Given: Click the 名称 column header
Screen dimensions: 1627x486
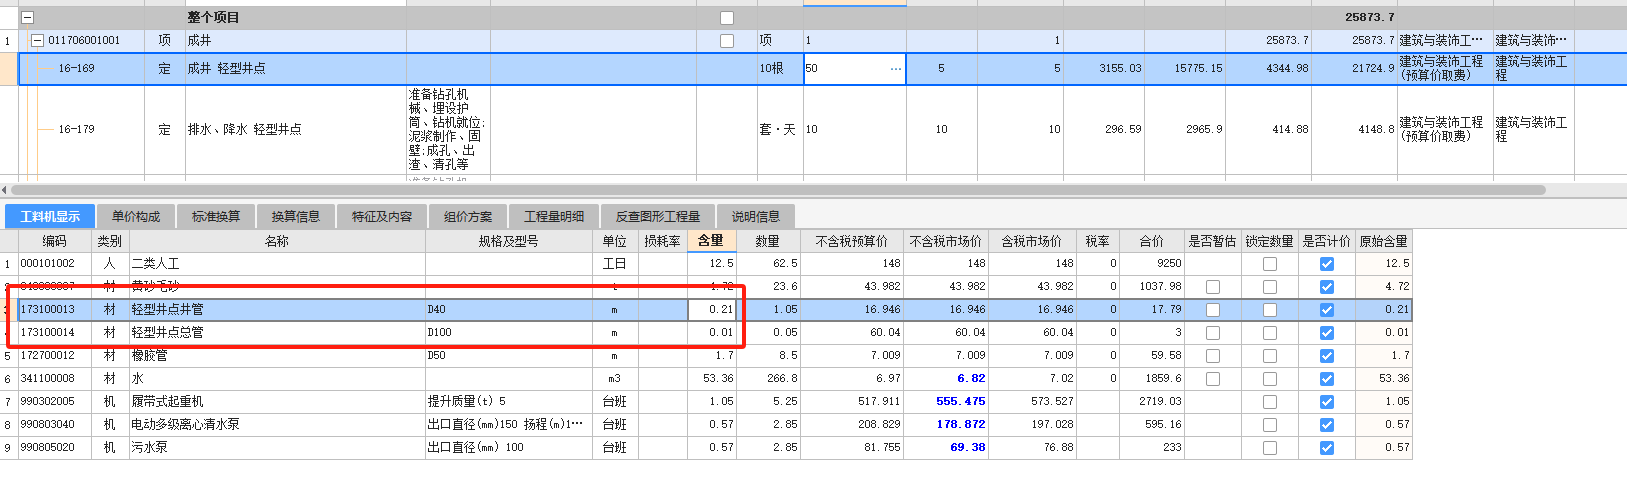Looking at the screenshot, I should click(x=277, y=241).
